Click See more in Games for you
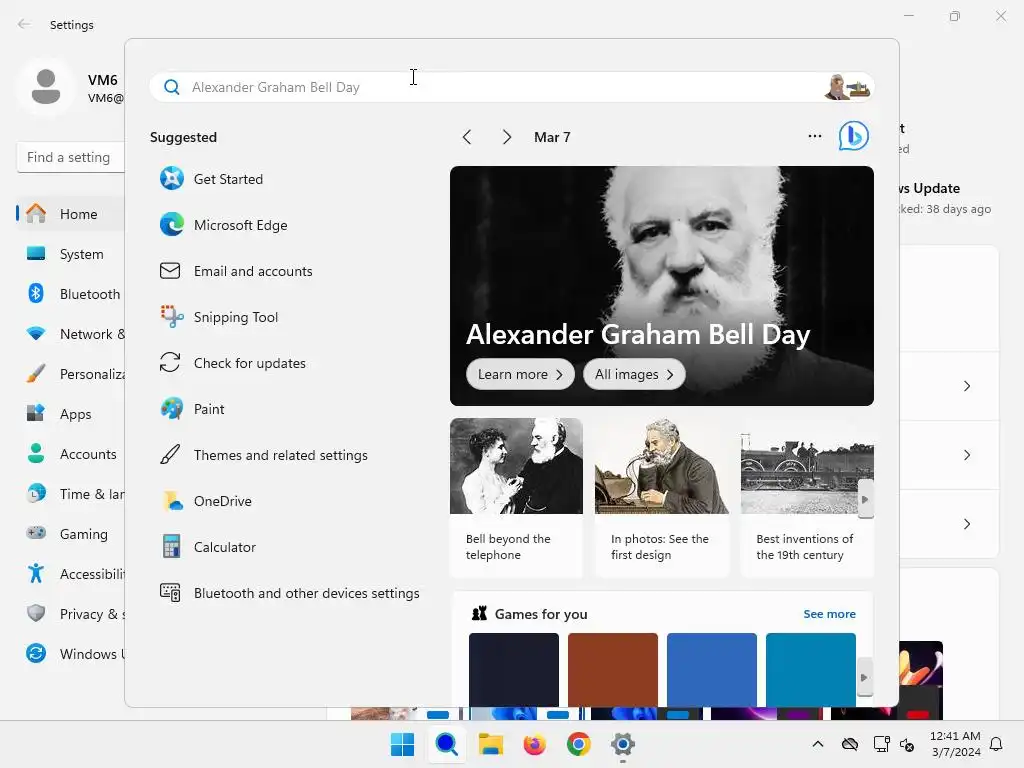This screenshot has height=768, width=1024. point(829,614)
